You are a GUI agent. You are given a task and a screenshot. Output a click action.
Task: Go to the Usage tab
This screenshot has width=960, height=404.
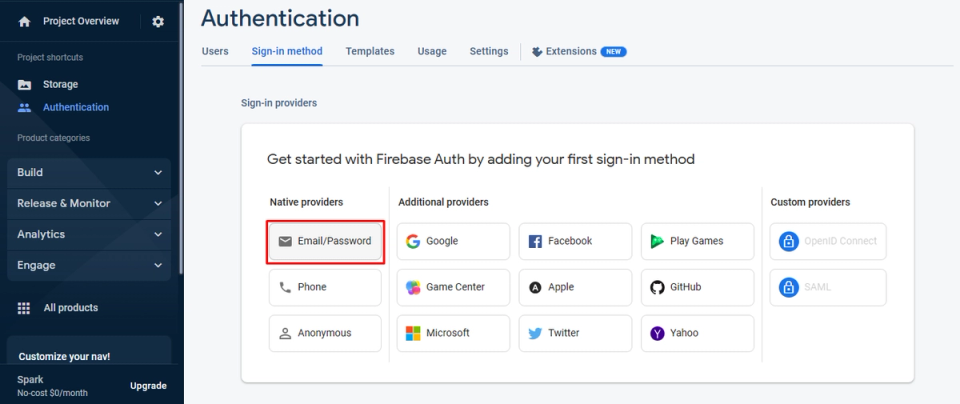(432, 51)
